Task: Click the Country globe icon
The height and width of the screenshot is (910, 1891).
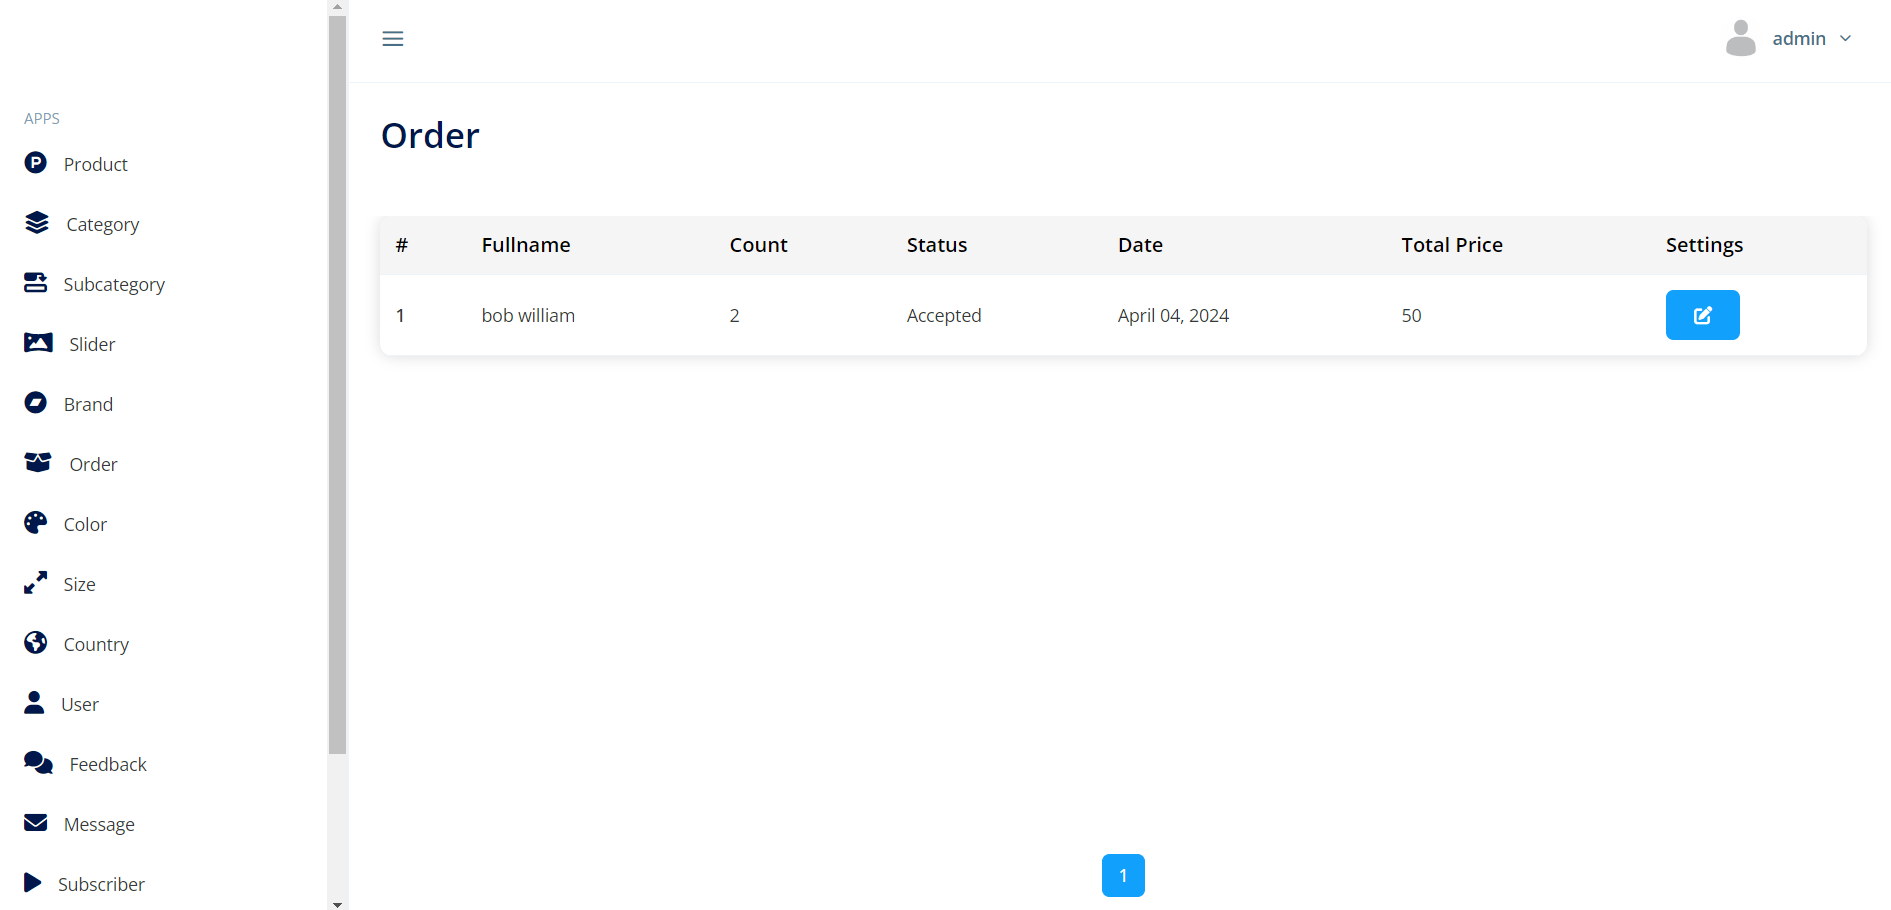Action: coord(36,643)
